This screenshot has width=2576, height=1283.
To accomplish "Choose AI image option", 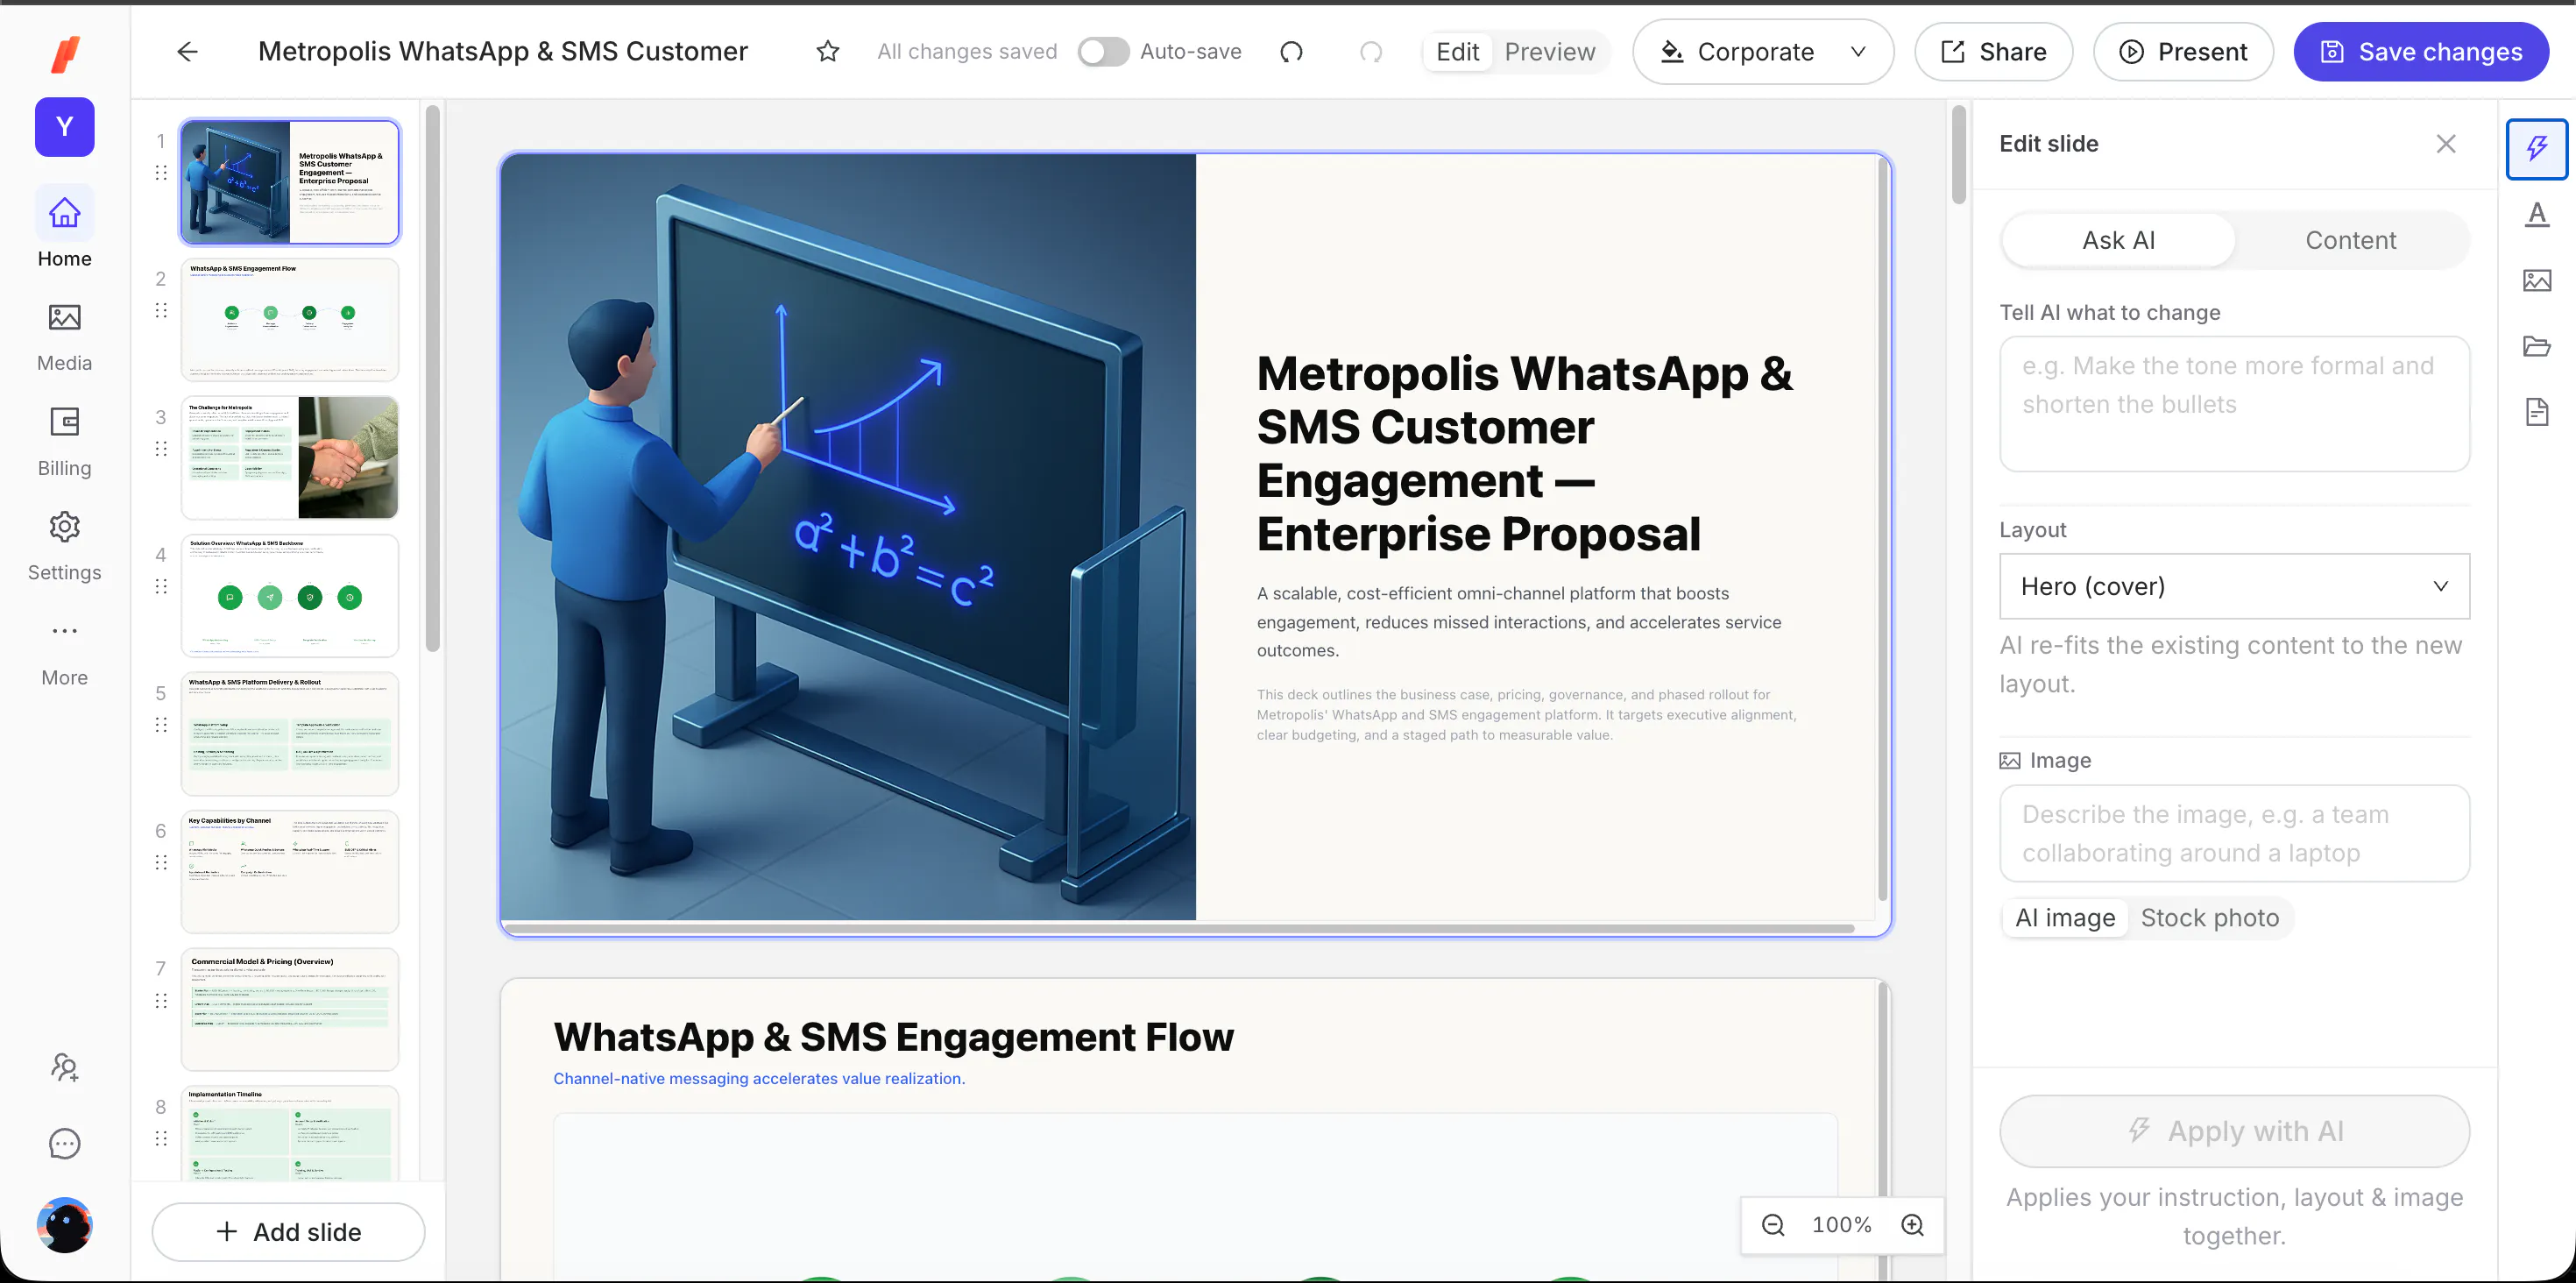I will click(2065, 917).
